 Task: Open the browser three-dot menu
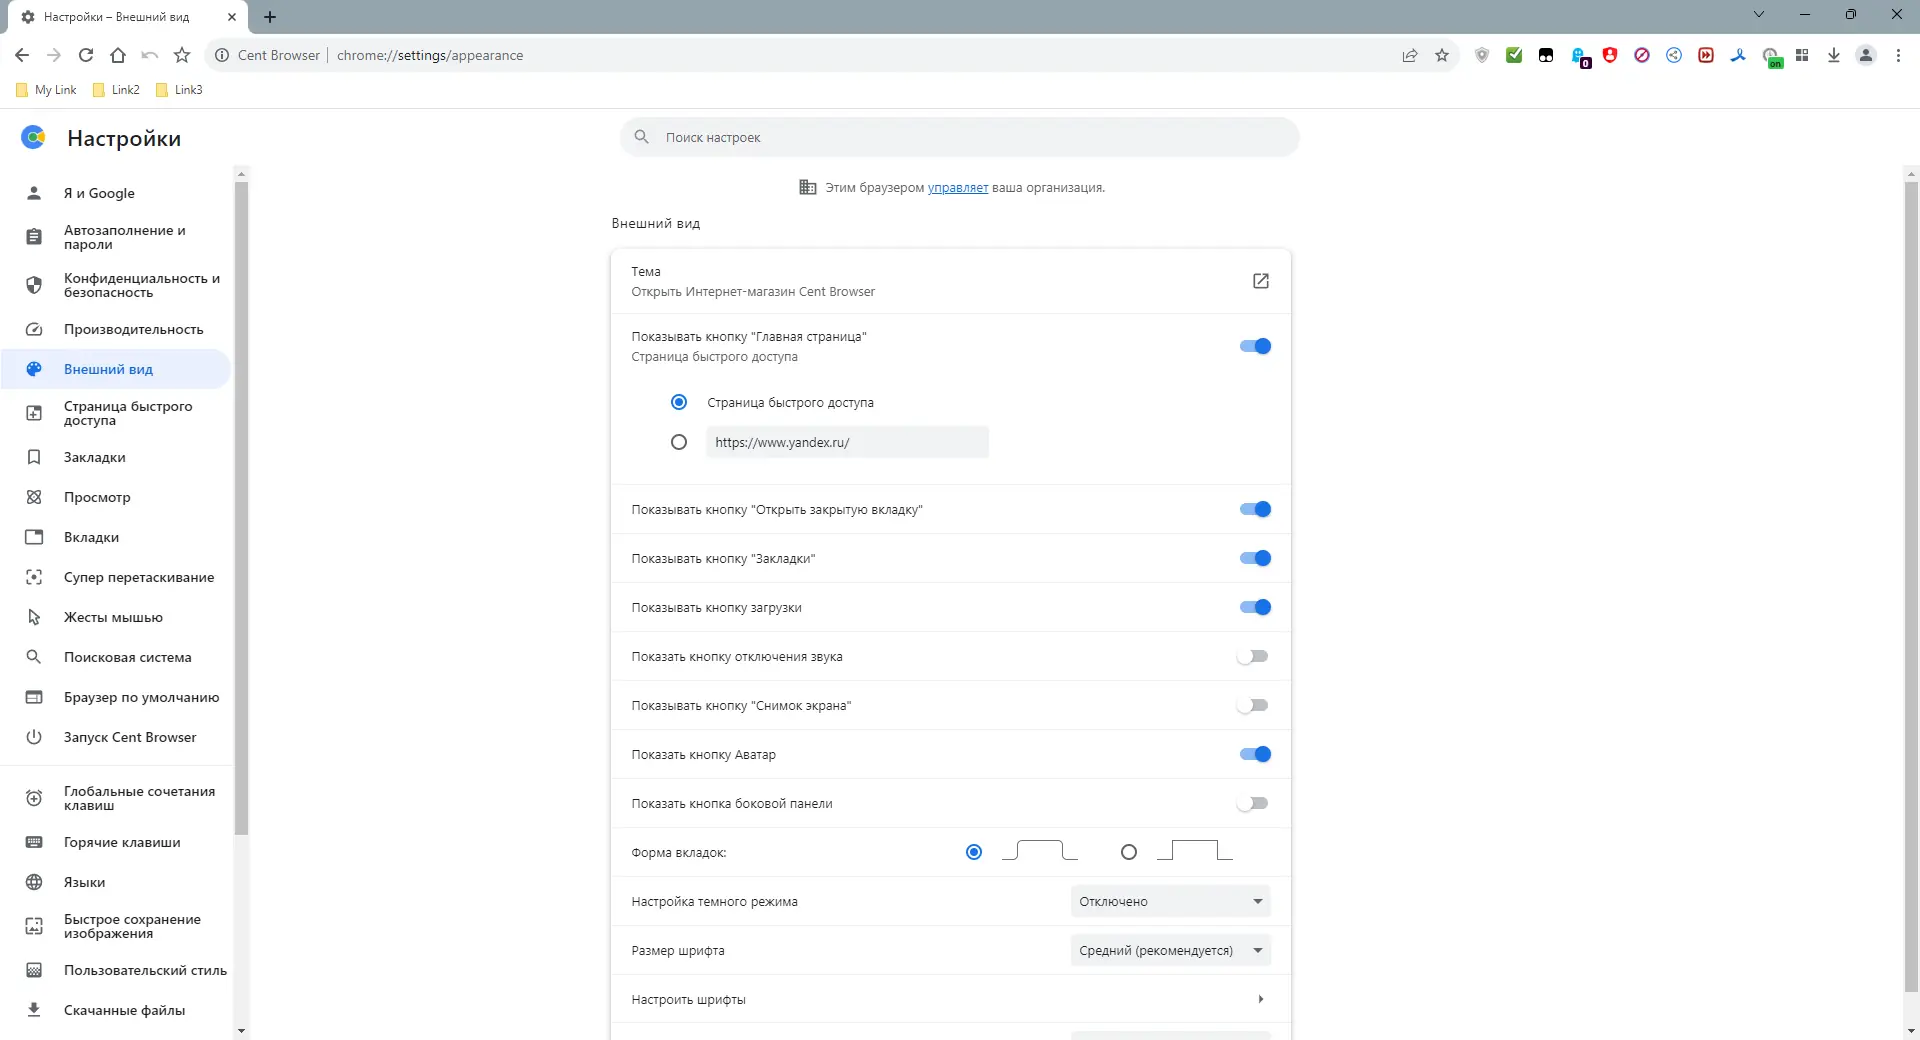coord(1898,56)
